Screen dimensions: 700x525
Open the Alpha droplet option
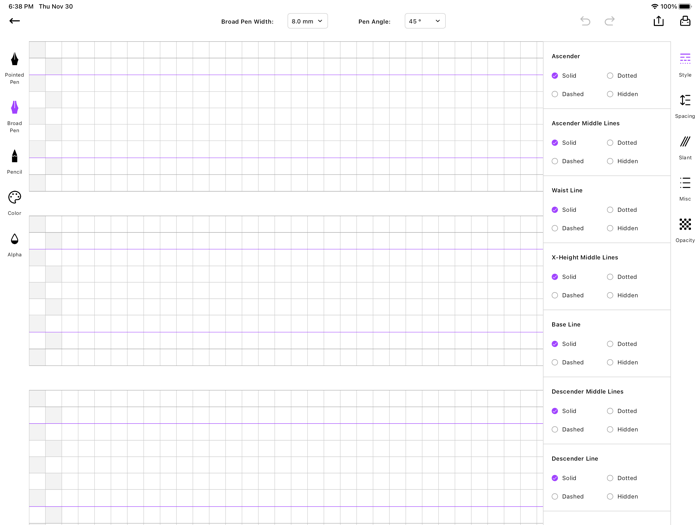pos(14,245)
